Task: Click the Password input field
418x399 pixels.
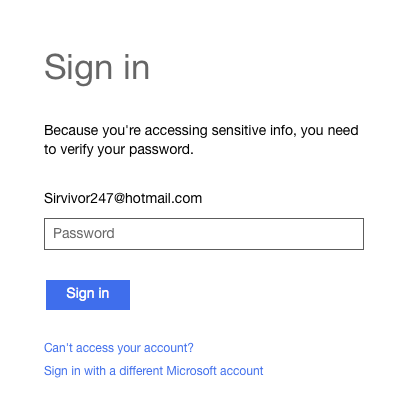Action: 204,234
